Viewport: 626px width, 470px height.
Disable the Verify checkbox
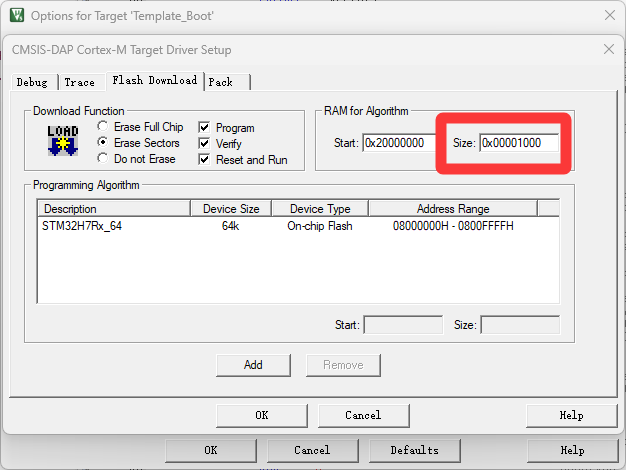(205, 144)
